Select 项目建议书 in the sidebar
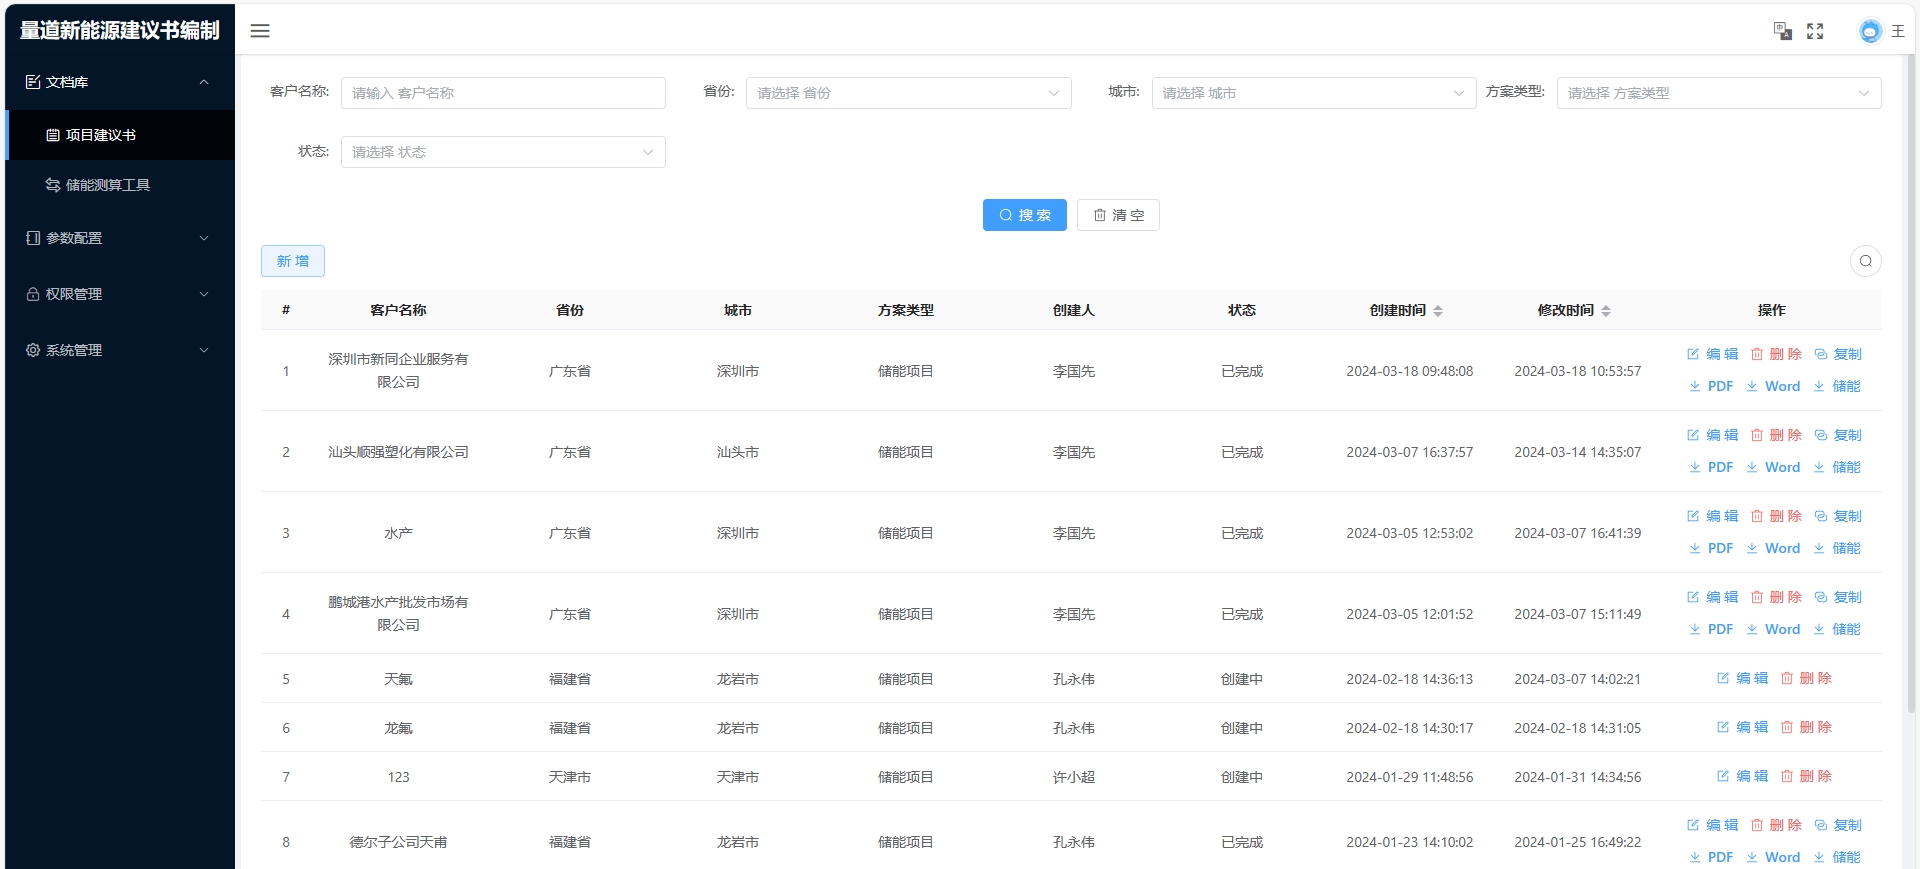 [x=120, y=135]
